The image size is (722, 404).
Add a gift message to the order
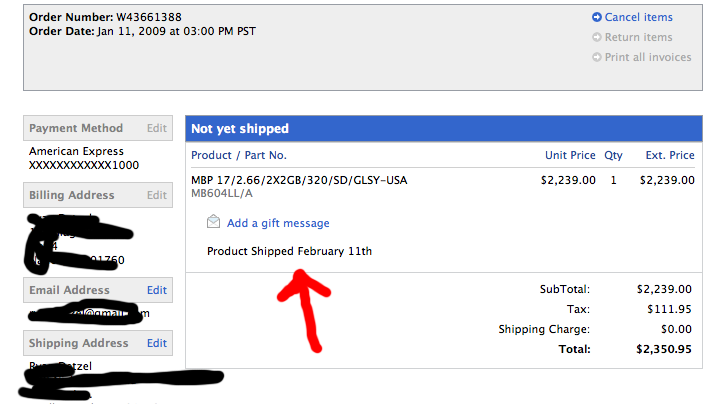pos(278,223)
